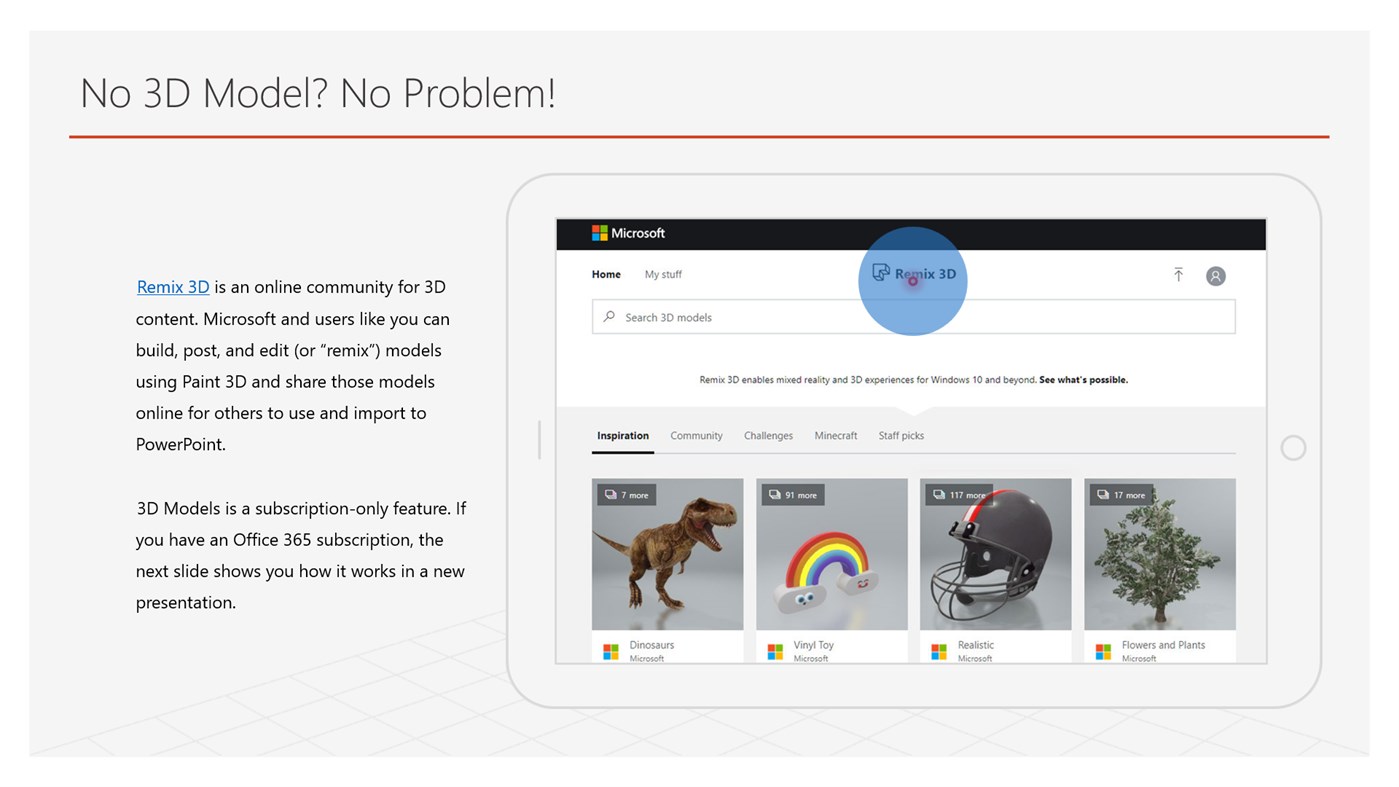
Task: Expand the '7 more' Dinosaurs badge
Action: (625, 494)
